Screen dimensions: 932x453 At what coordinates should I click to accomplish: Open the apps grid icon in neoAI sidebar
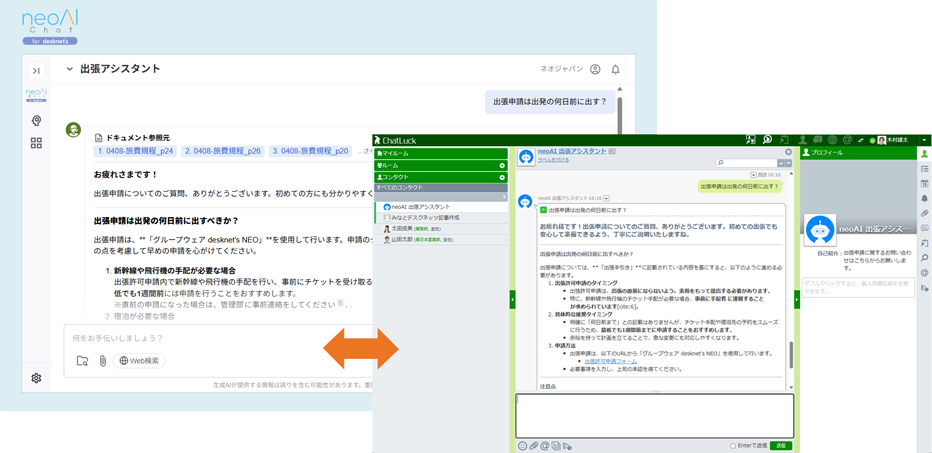click(x=36, y=143)
